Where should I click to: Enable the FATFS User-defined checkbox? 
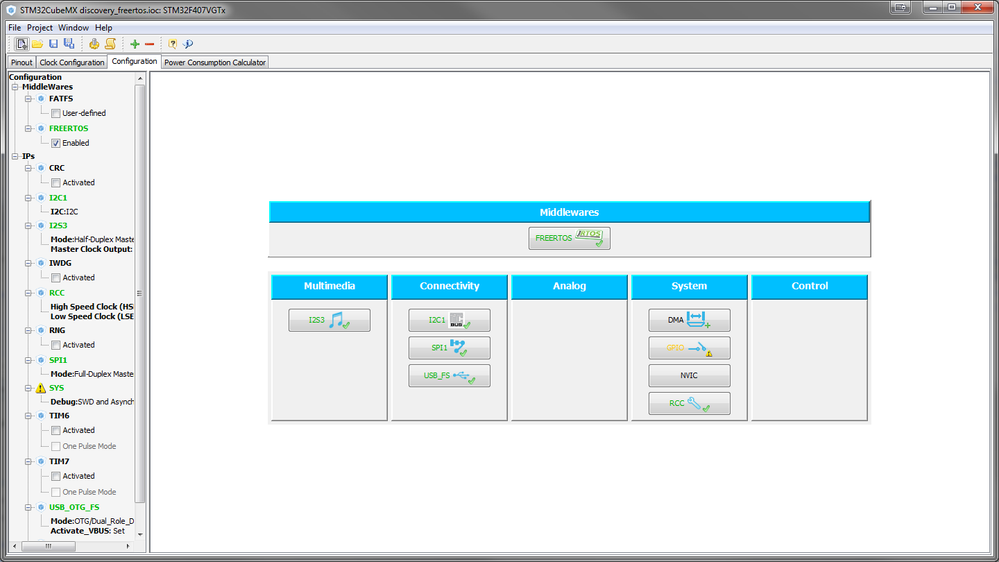pyautogui.click(x=56, y=113)
